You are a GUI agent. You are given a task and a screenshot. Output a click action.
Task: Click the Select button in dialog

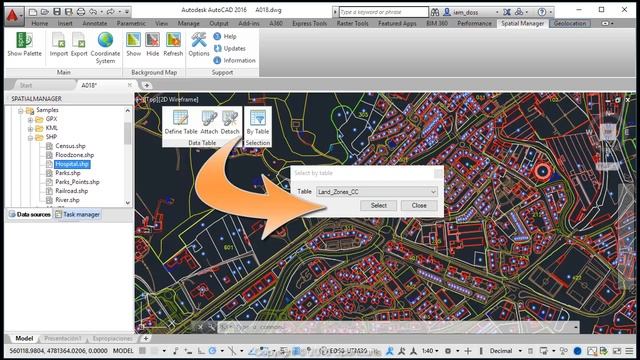coord(378,205)
